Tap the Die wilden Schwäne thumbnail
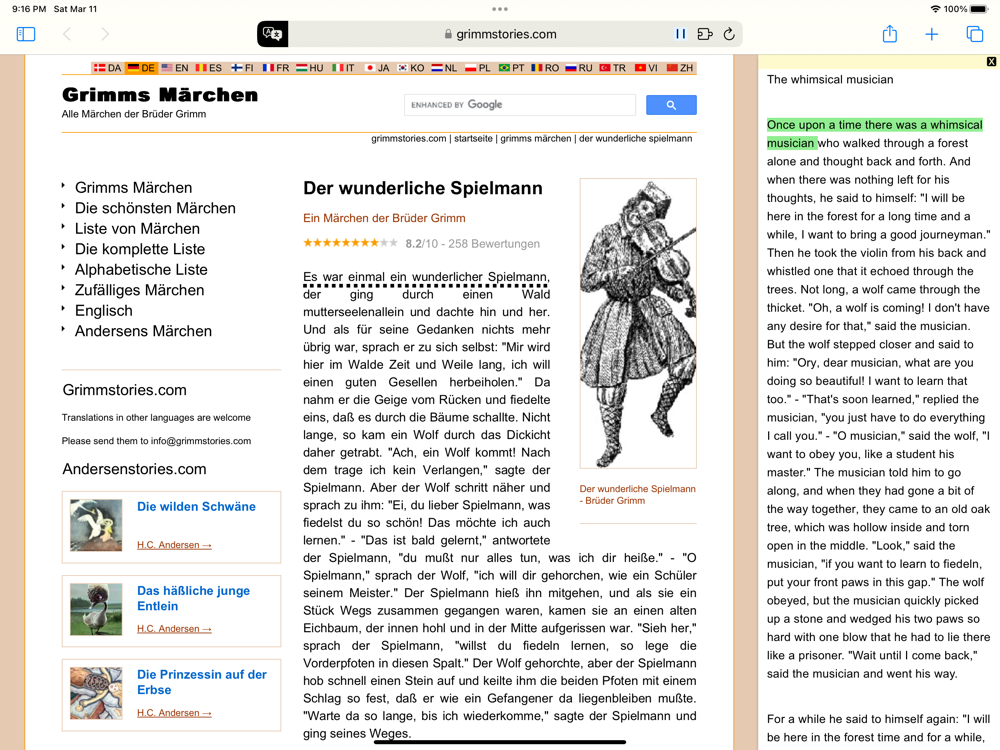 (x=96, y=526)
